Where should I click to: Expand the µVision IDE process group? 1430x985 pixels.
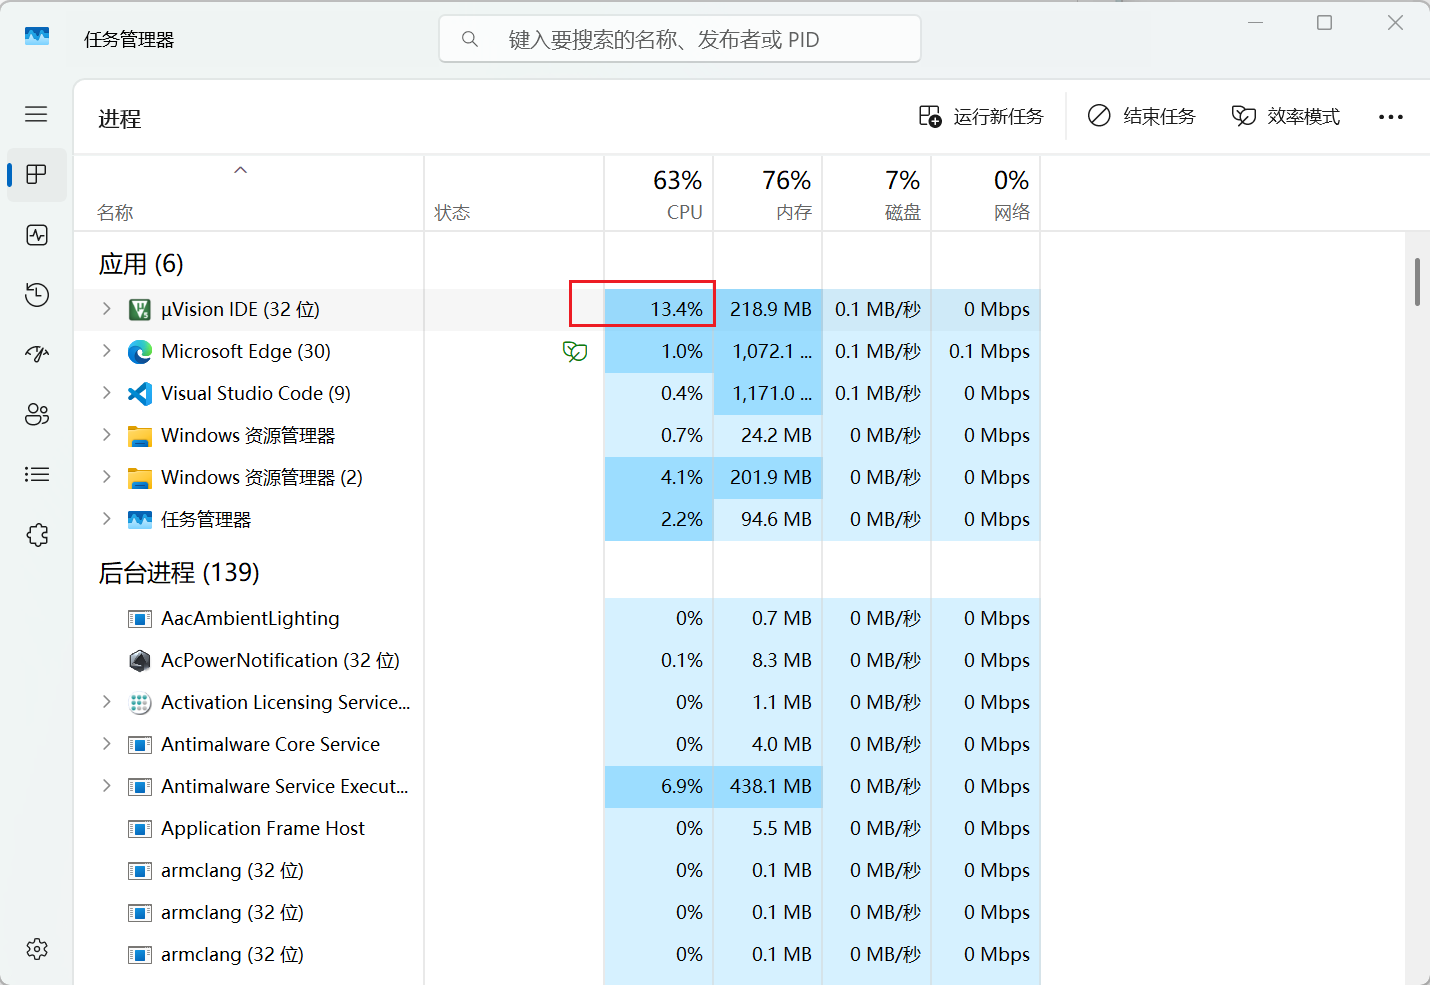[106, 309]
